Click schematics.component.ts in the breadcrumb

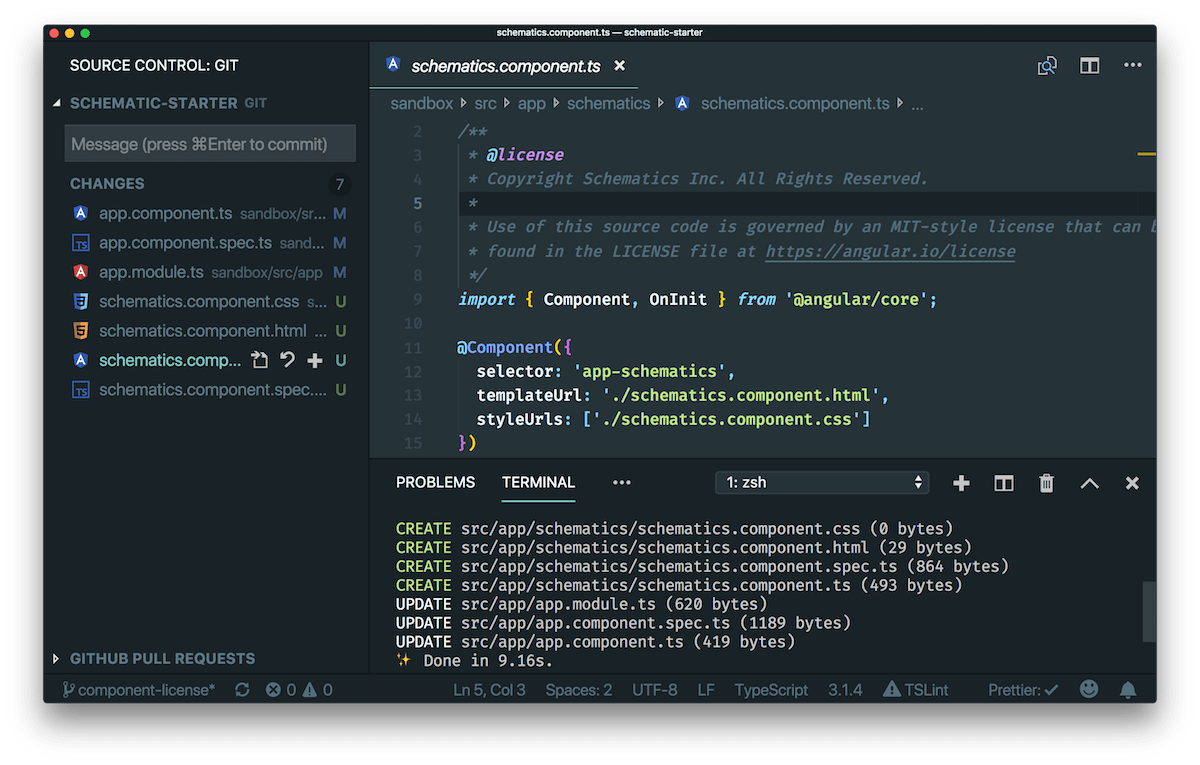pos(795,103)
